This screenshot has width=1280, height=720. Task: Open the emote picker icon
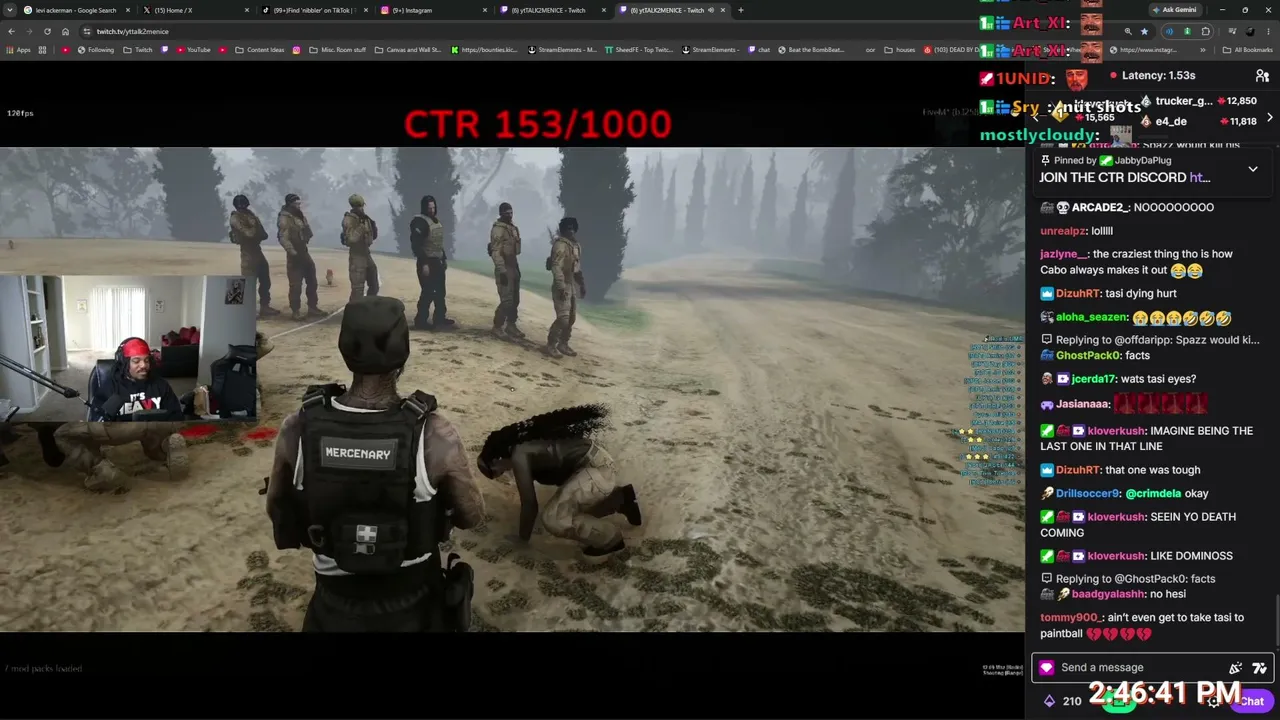coord(1259,668)
